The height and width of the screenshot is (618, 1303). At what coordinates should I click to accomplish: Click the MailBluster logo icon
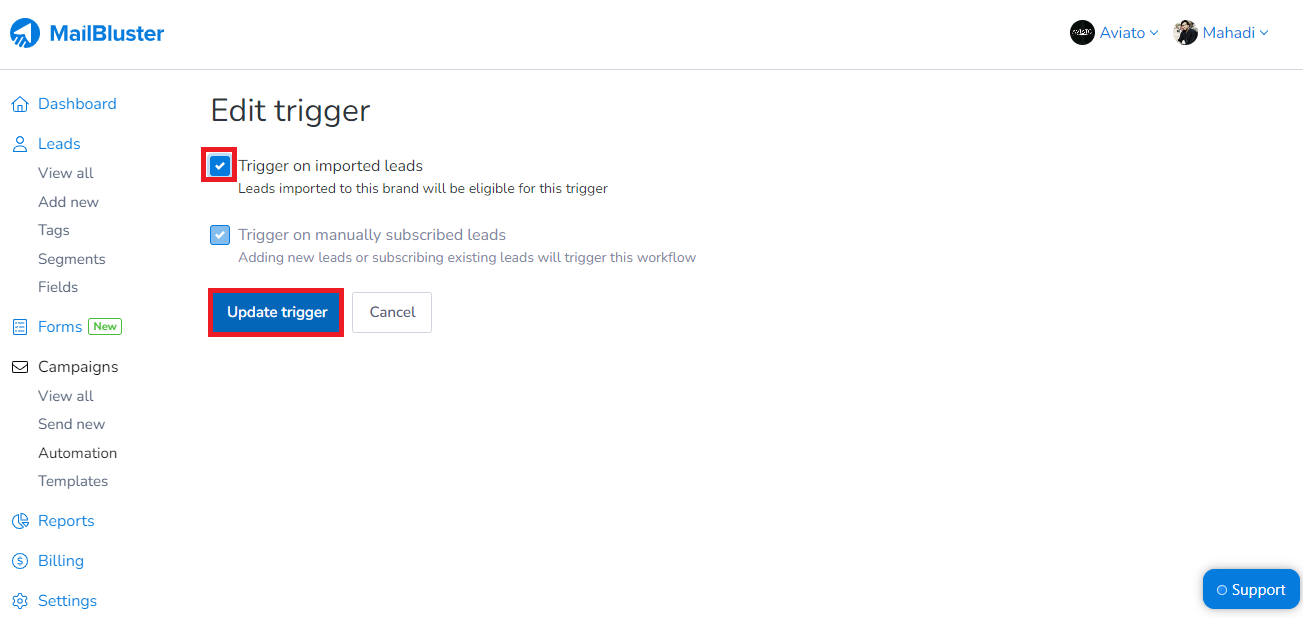coord(25,32)
